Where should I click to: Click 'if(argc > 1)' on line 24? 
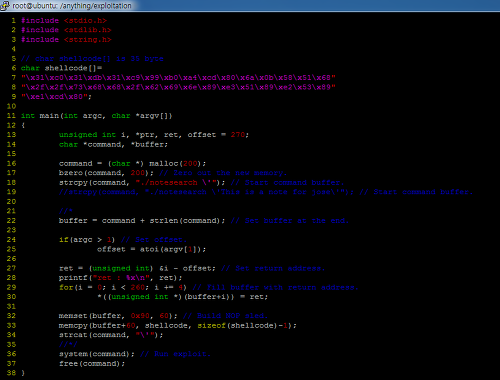[87, 240]
